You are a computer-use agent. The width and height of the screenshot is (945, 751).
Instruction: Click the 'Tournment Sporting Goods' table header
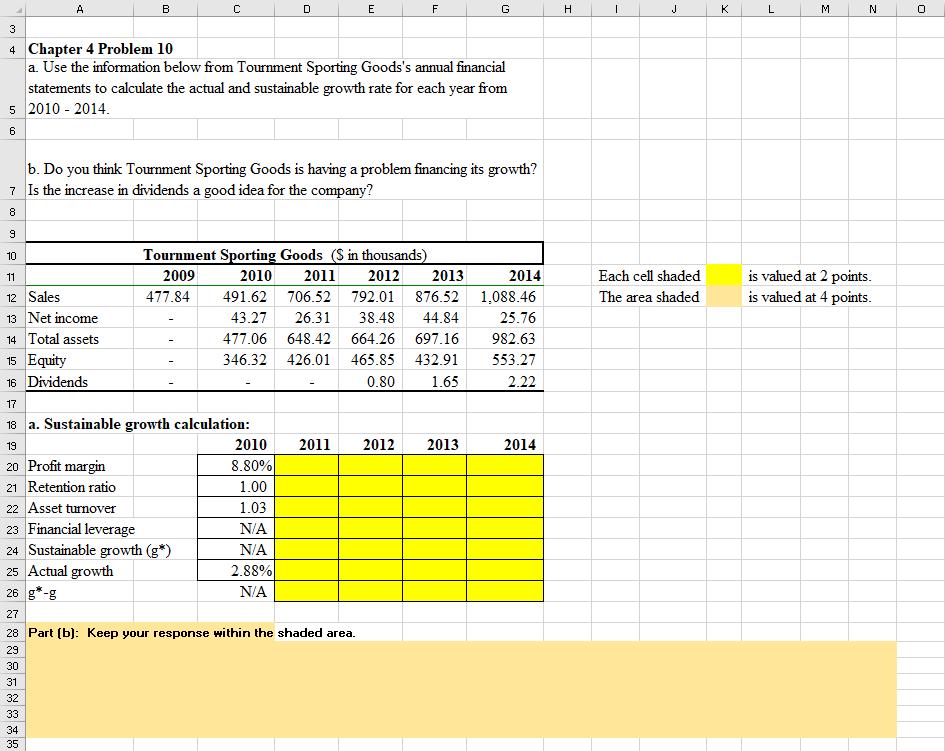click(x=284, y=255)
